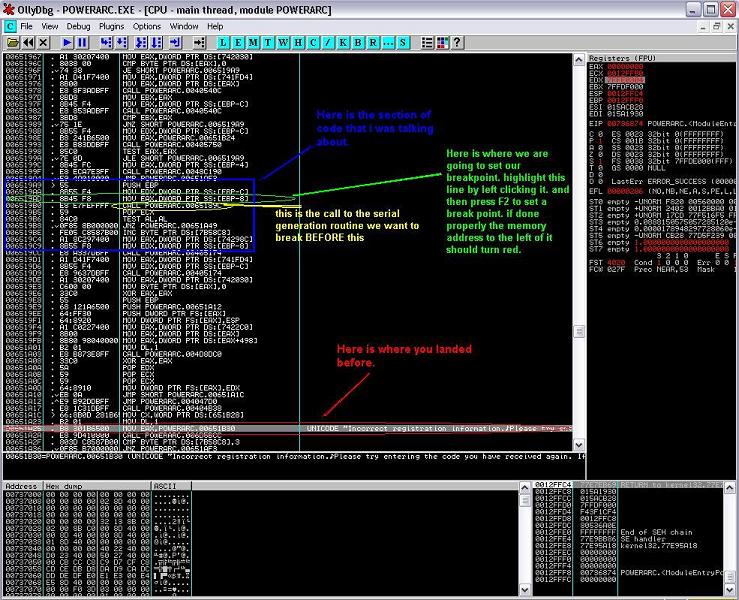Click EBX register value 7FFDF000
The image size is (739, 600).
click(625, 87)
